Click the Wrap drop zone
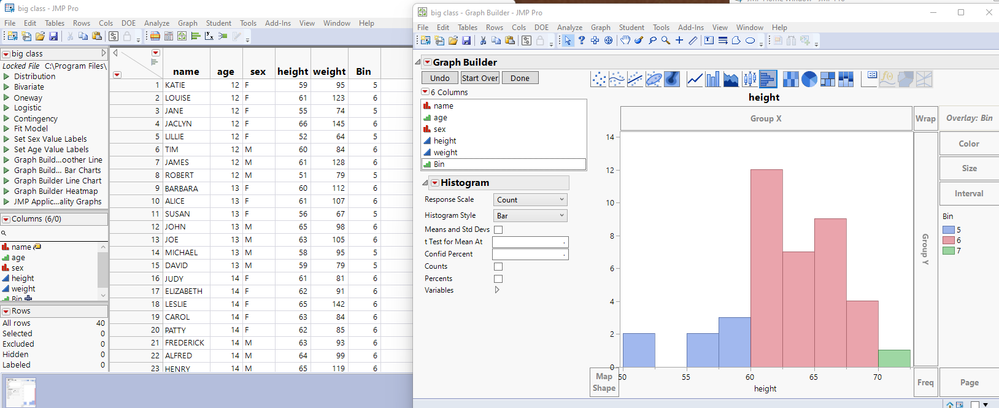The width and height of the screenshot is (999, 408). (925, 119)
